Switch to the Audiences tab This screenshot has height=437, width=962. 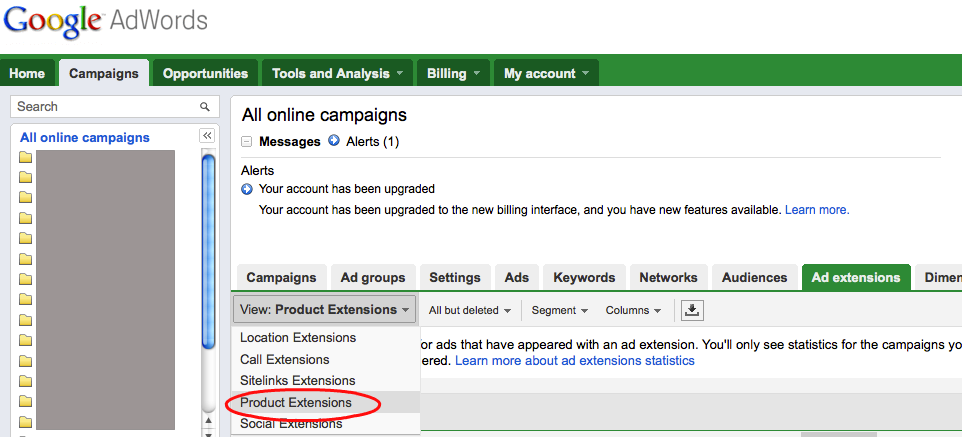[755, 277]
